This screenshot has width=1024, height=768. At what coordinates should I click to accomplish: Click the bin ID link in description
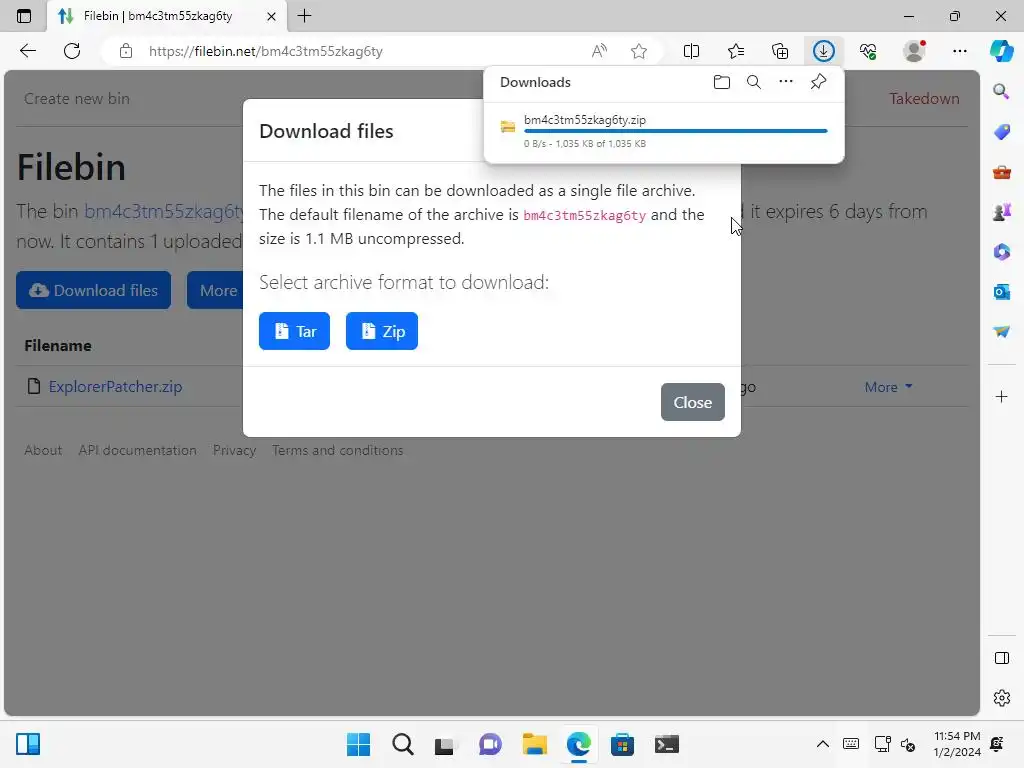coord(163,211)
